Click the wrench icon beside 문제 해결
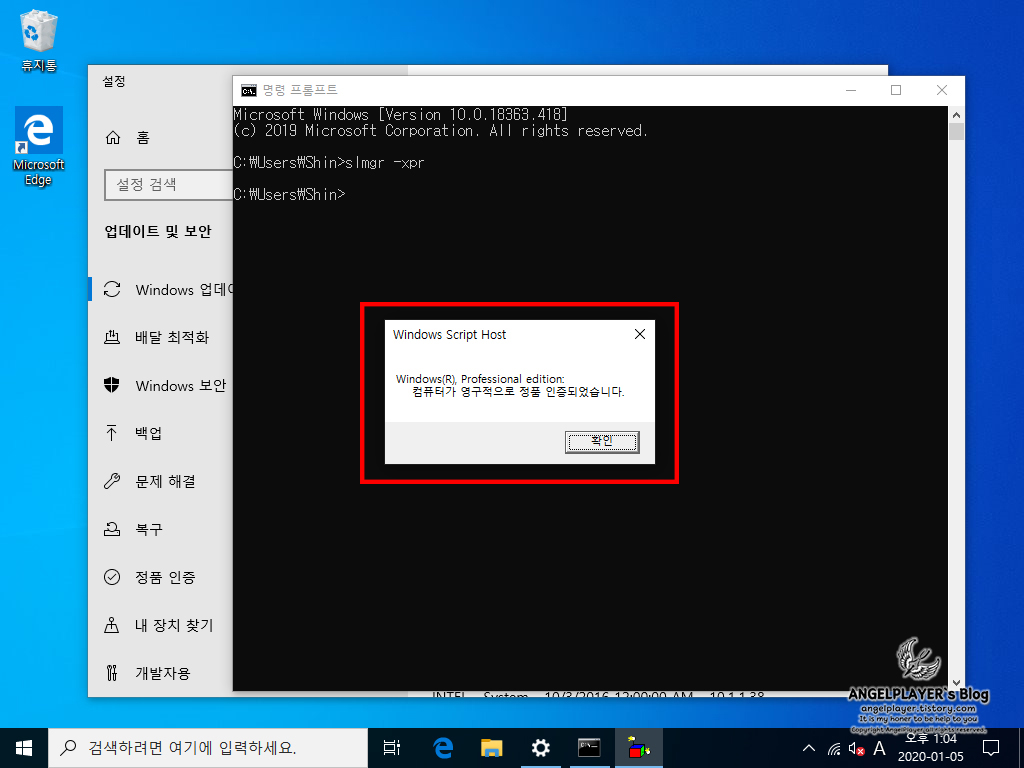Image resolution: width=1024 pixels, height=768 pixels. tap(112, 481)
